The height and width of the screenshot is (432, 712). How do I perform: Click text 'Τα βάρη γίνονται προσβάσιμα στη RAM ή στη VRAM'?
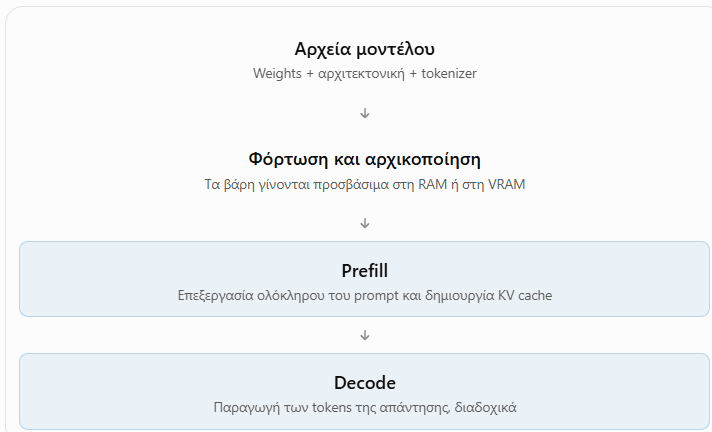(365, 184)
